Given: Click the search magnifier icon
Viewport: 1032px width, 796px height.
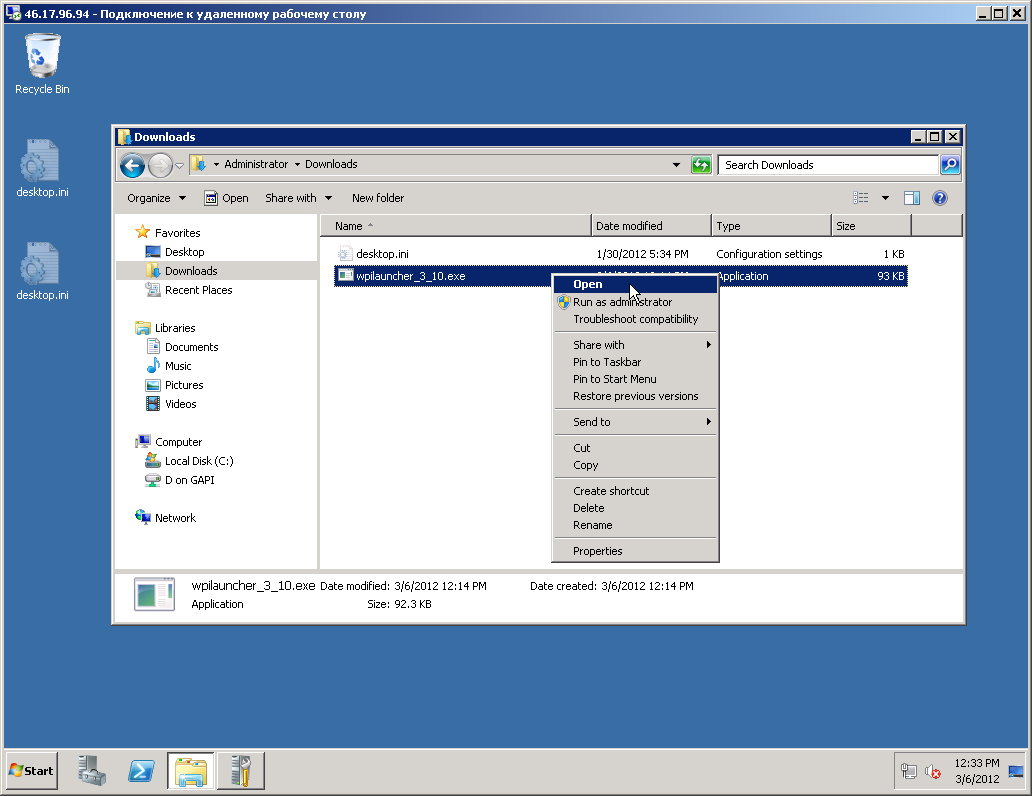Looking at the screenshot, I should pos(950,165).
